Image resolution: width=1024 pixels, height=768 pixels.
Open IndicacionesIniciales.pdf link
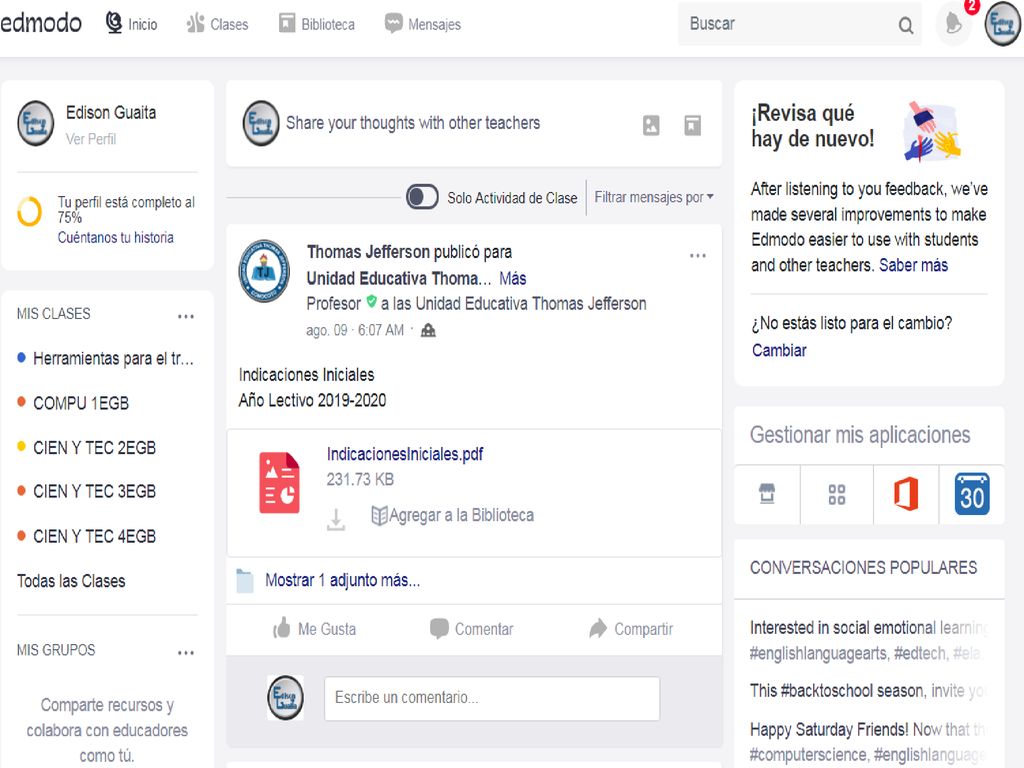point(405,454)
